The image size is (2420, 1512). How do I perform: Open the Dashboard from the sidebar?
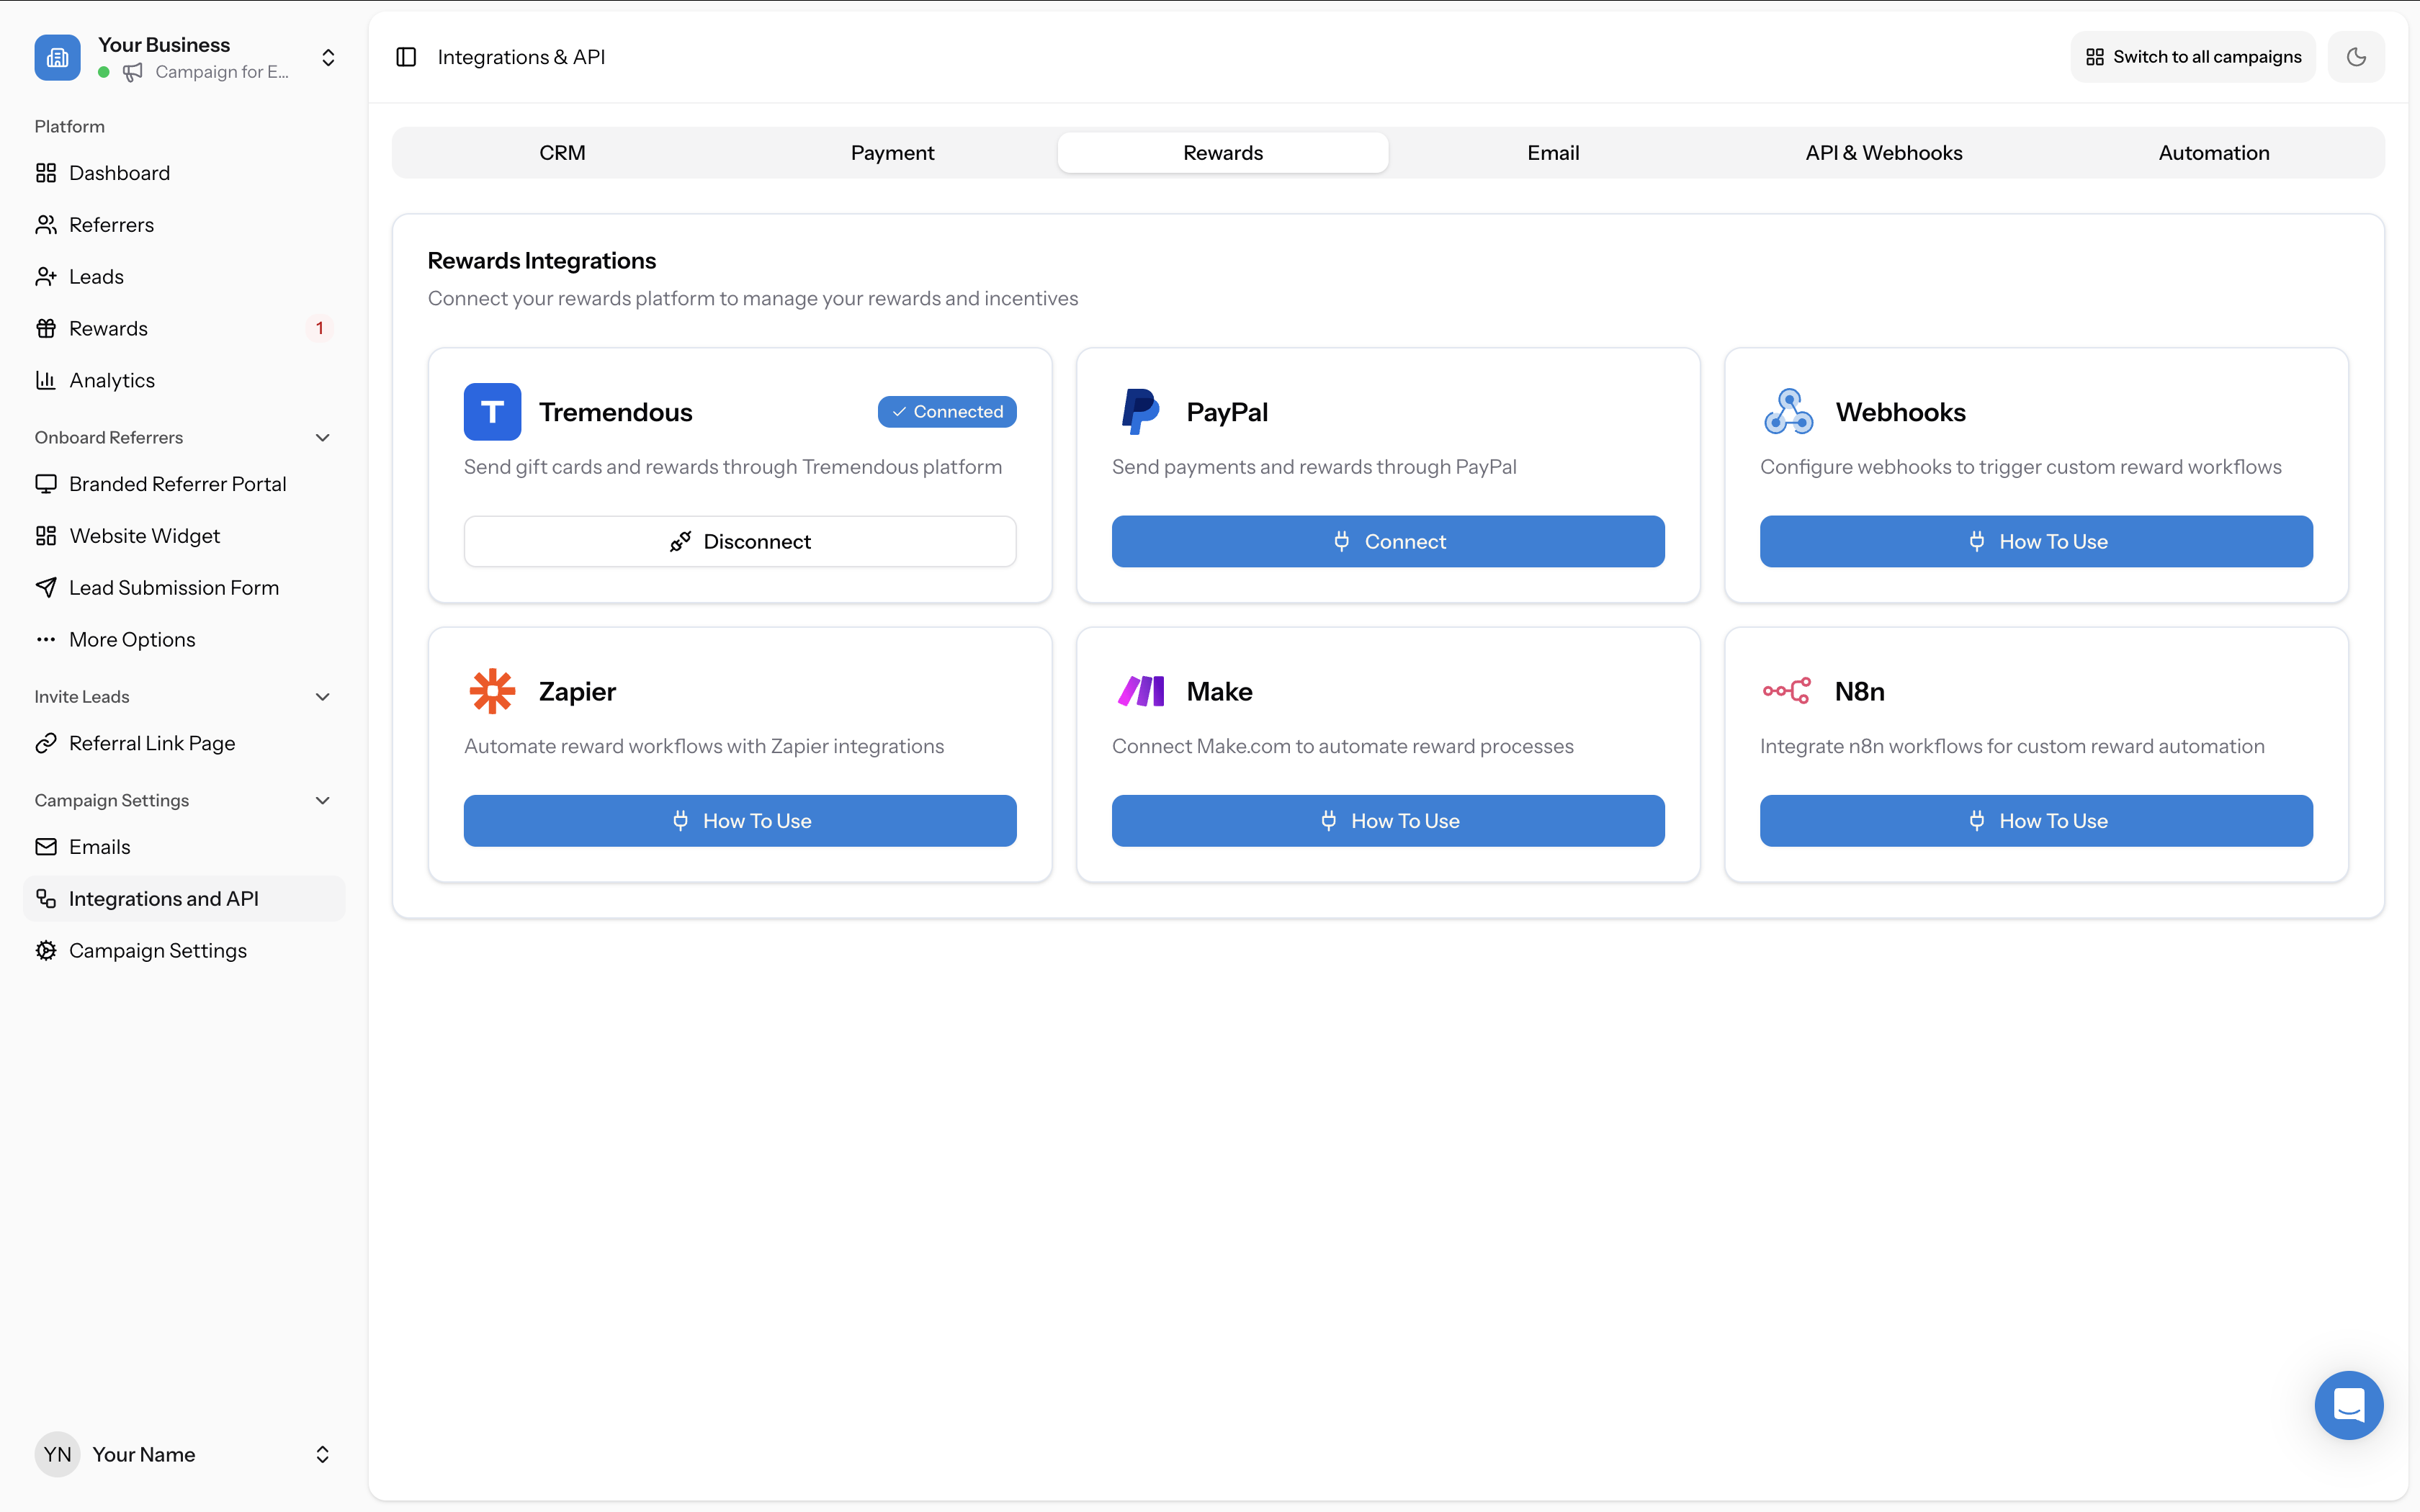[x=120, y=172]
